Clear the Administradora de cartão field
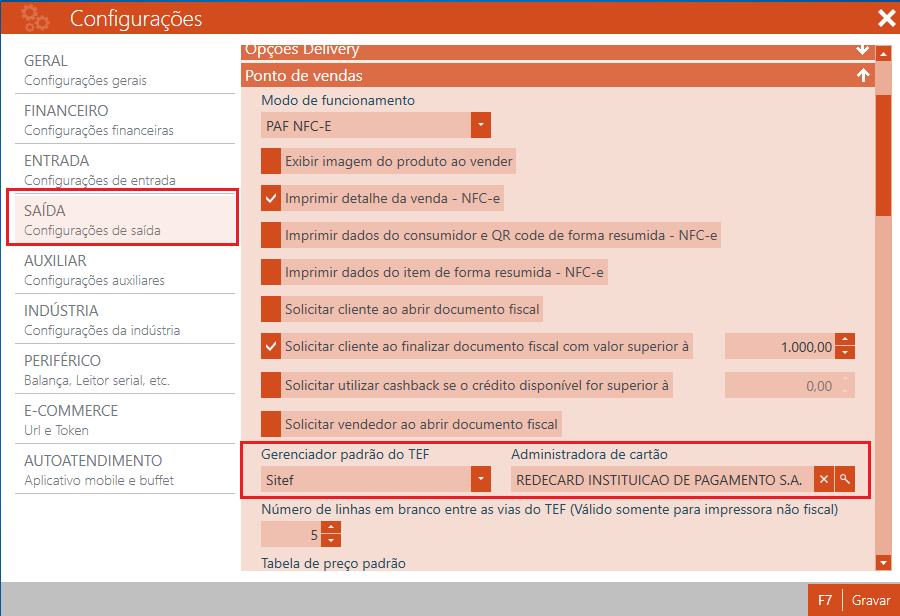Viewport: 900px width, 616px height. pos(824,480)
